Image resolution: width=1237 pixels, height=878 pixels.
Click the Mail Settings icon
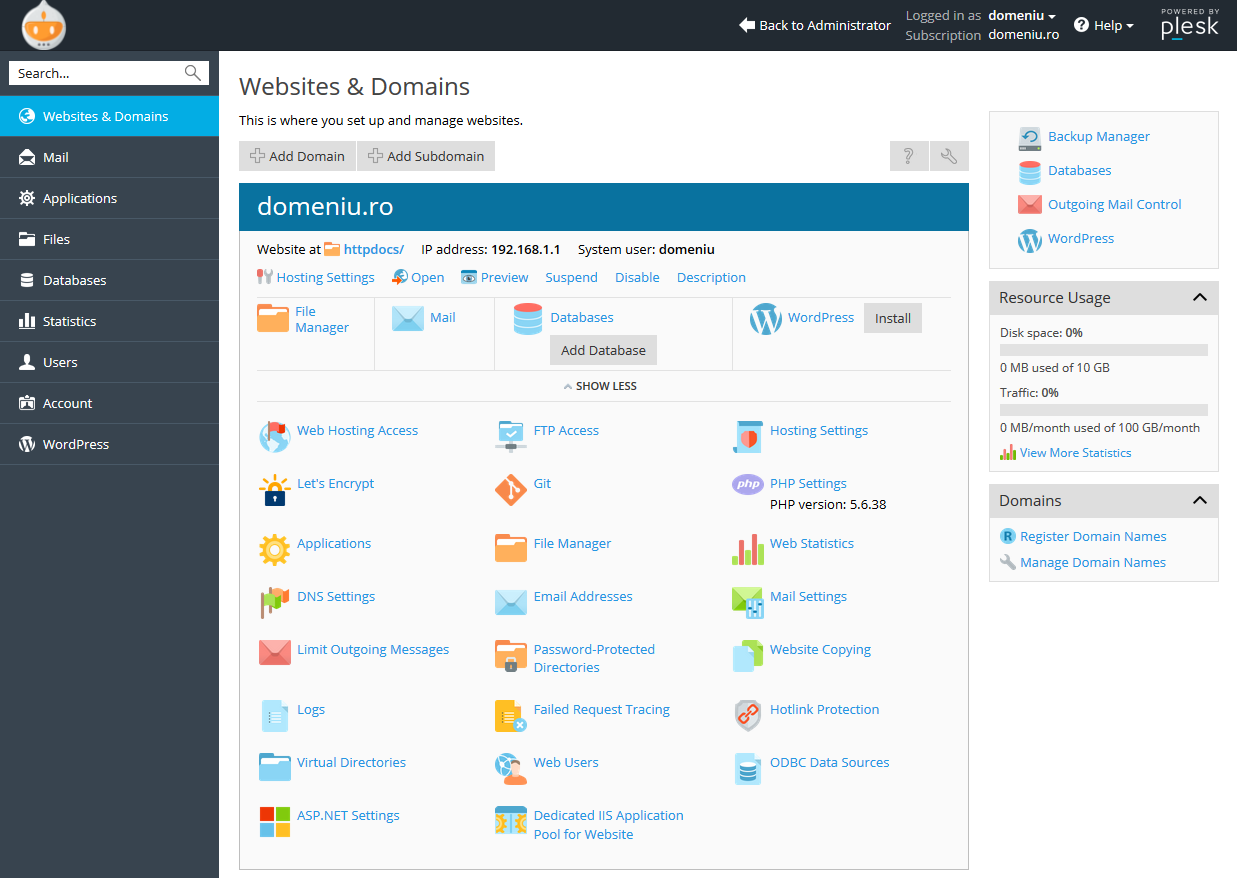(748, 602)
